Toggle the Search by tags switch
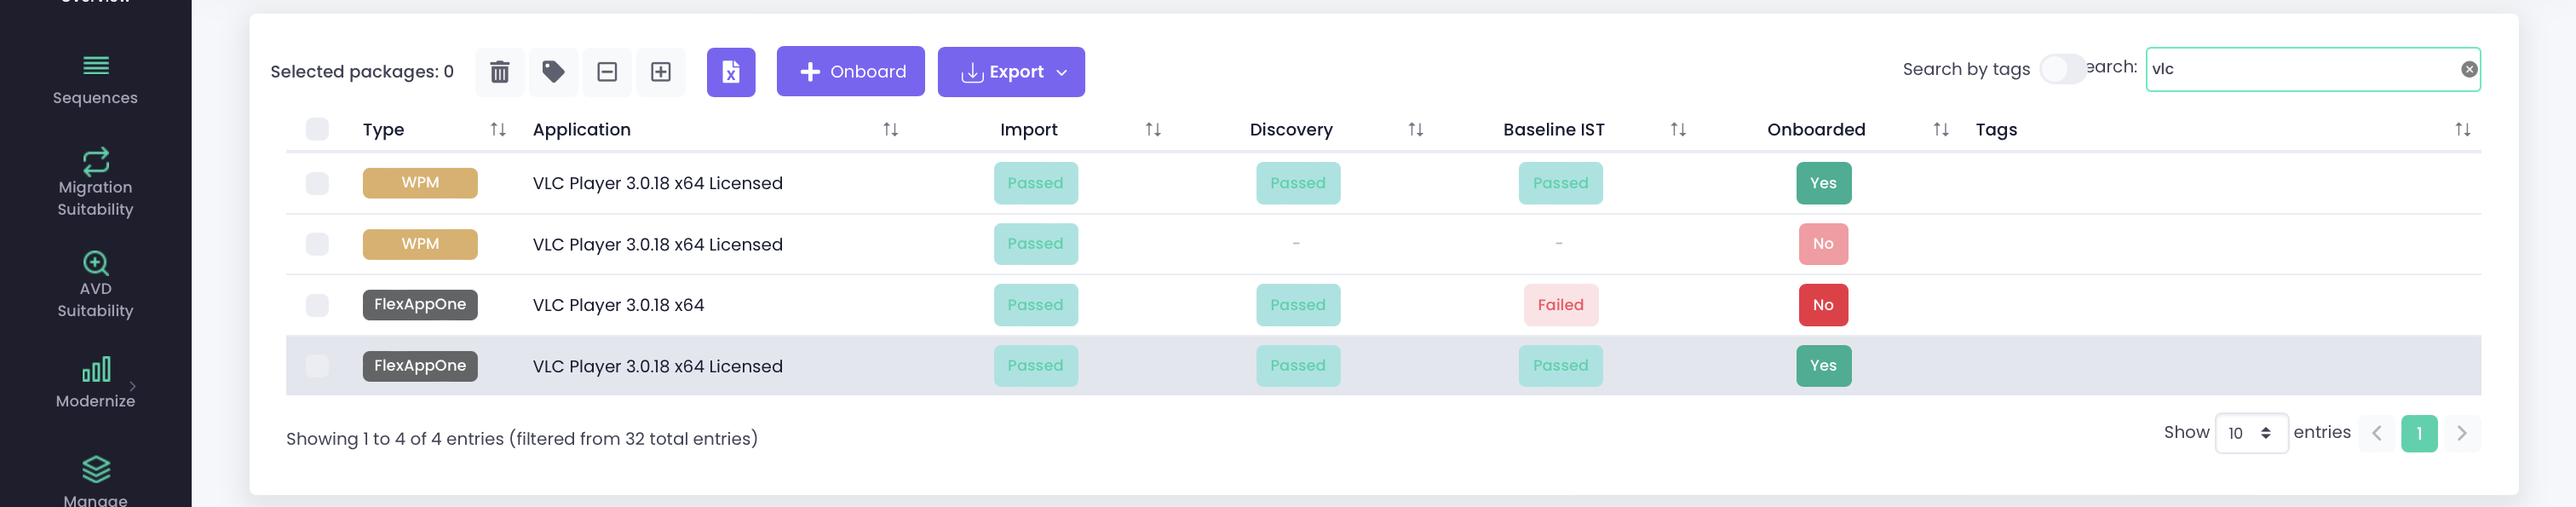 (2061, 69)
